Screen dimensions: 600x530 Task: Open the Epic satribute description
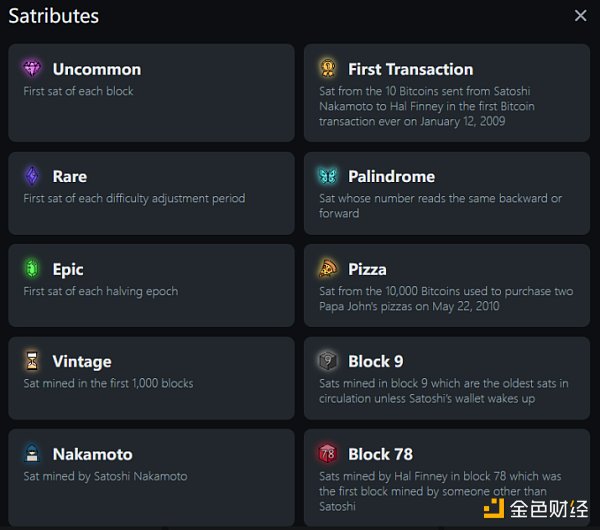click(101, 291)
